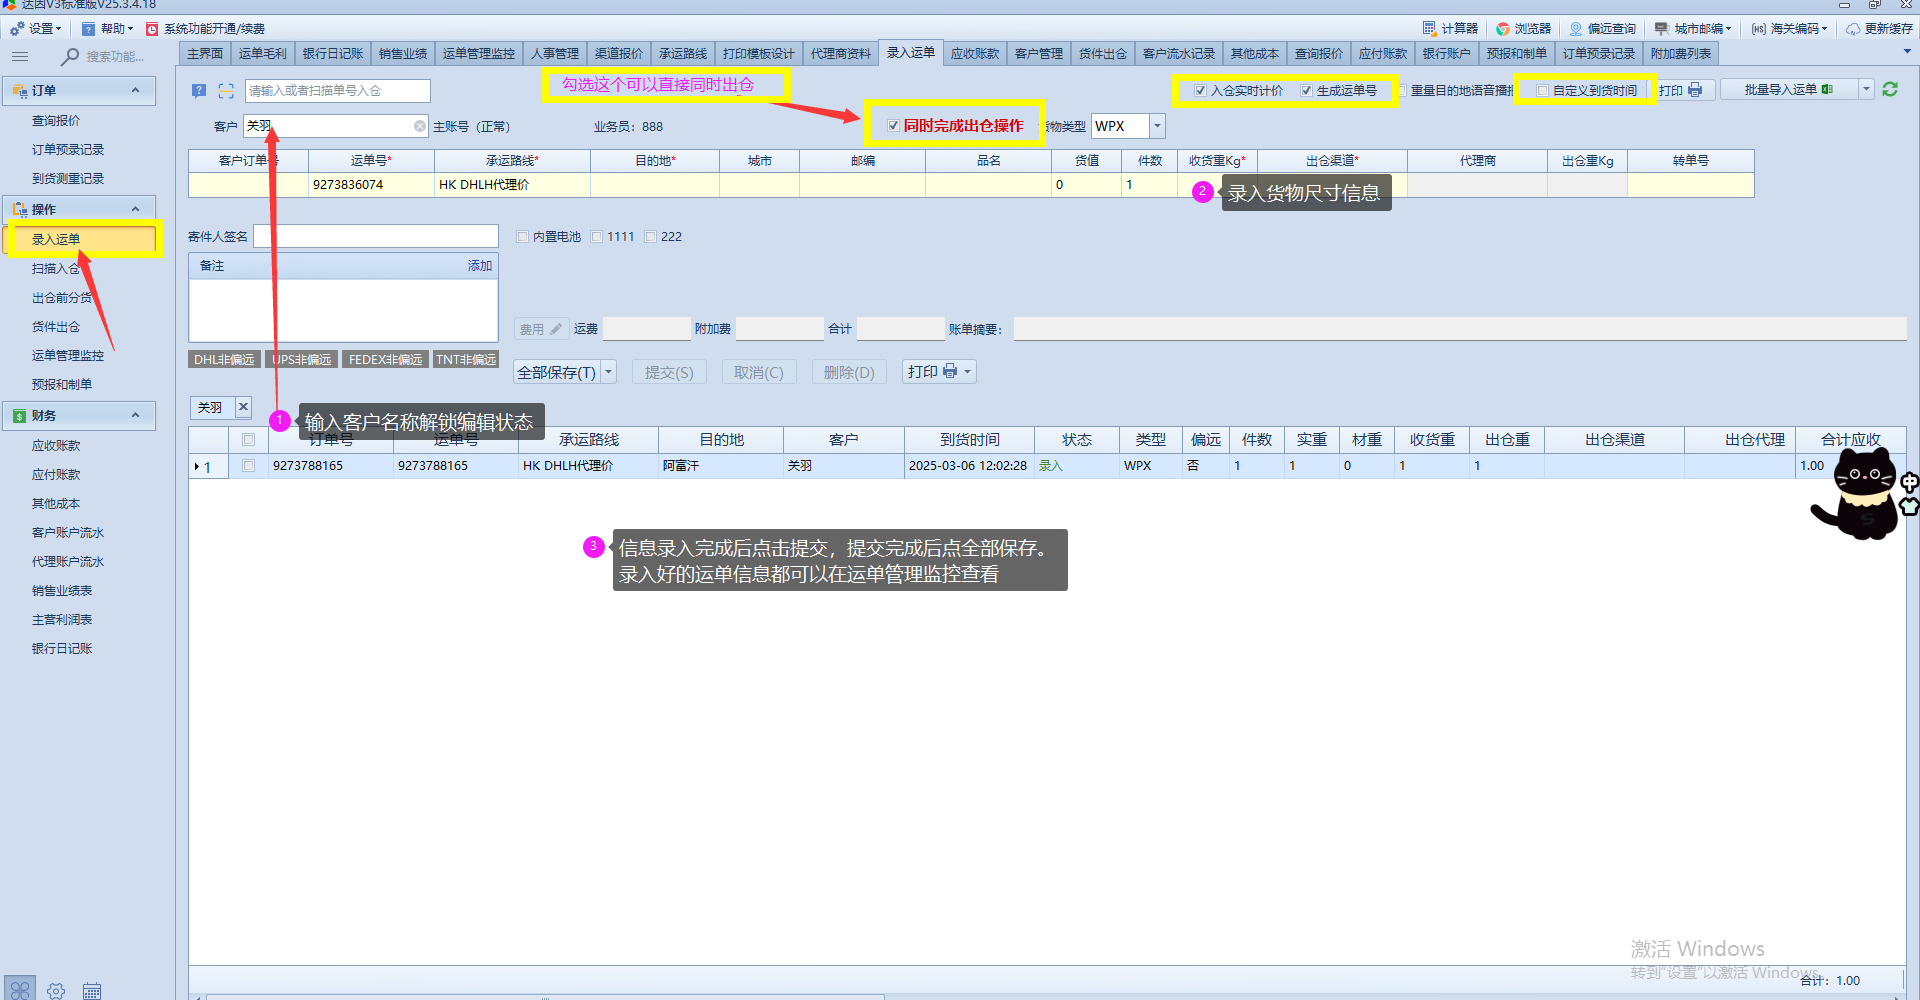Click the 提交(S) button
Image resolution: width=1920 pixels, height=1000 pixels.
click(x=669, y=372)
